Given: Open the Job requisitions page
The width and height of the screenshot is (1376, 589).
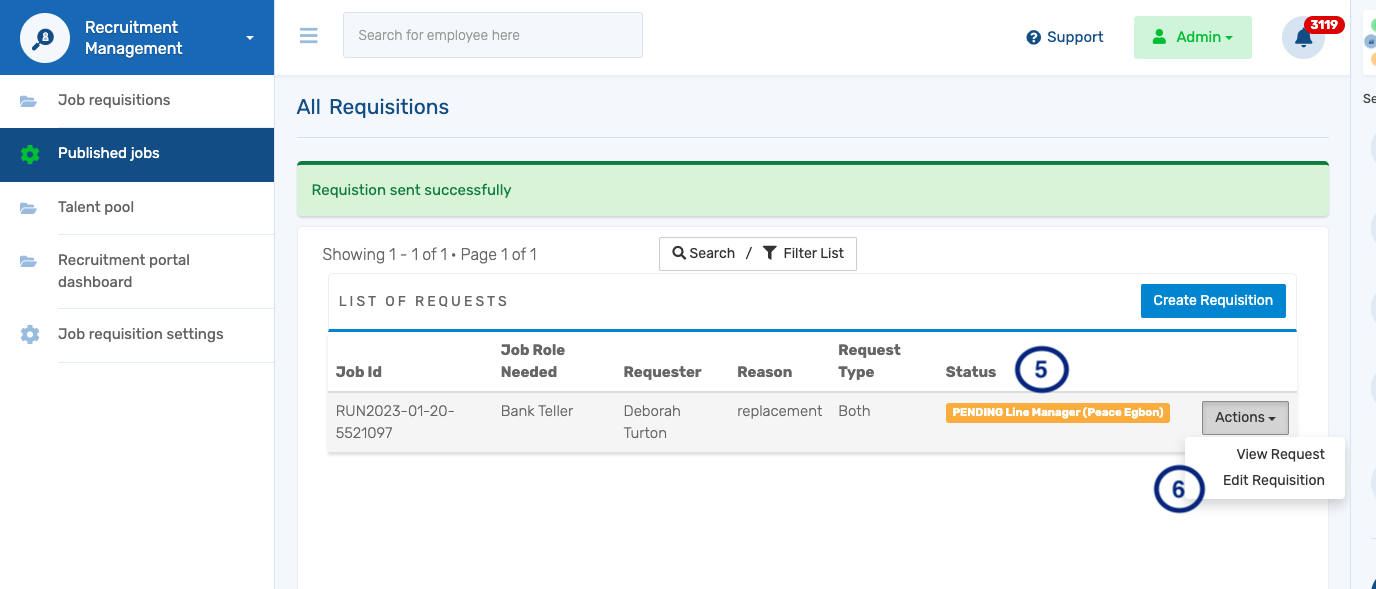Looking at the screenshot, I should pyautogui.click(x=113, y=100).
